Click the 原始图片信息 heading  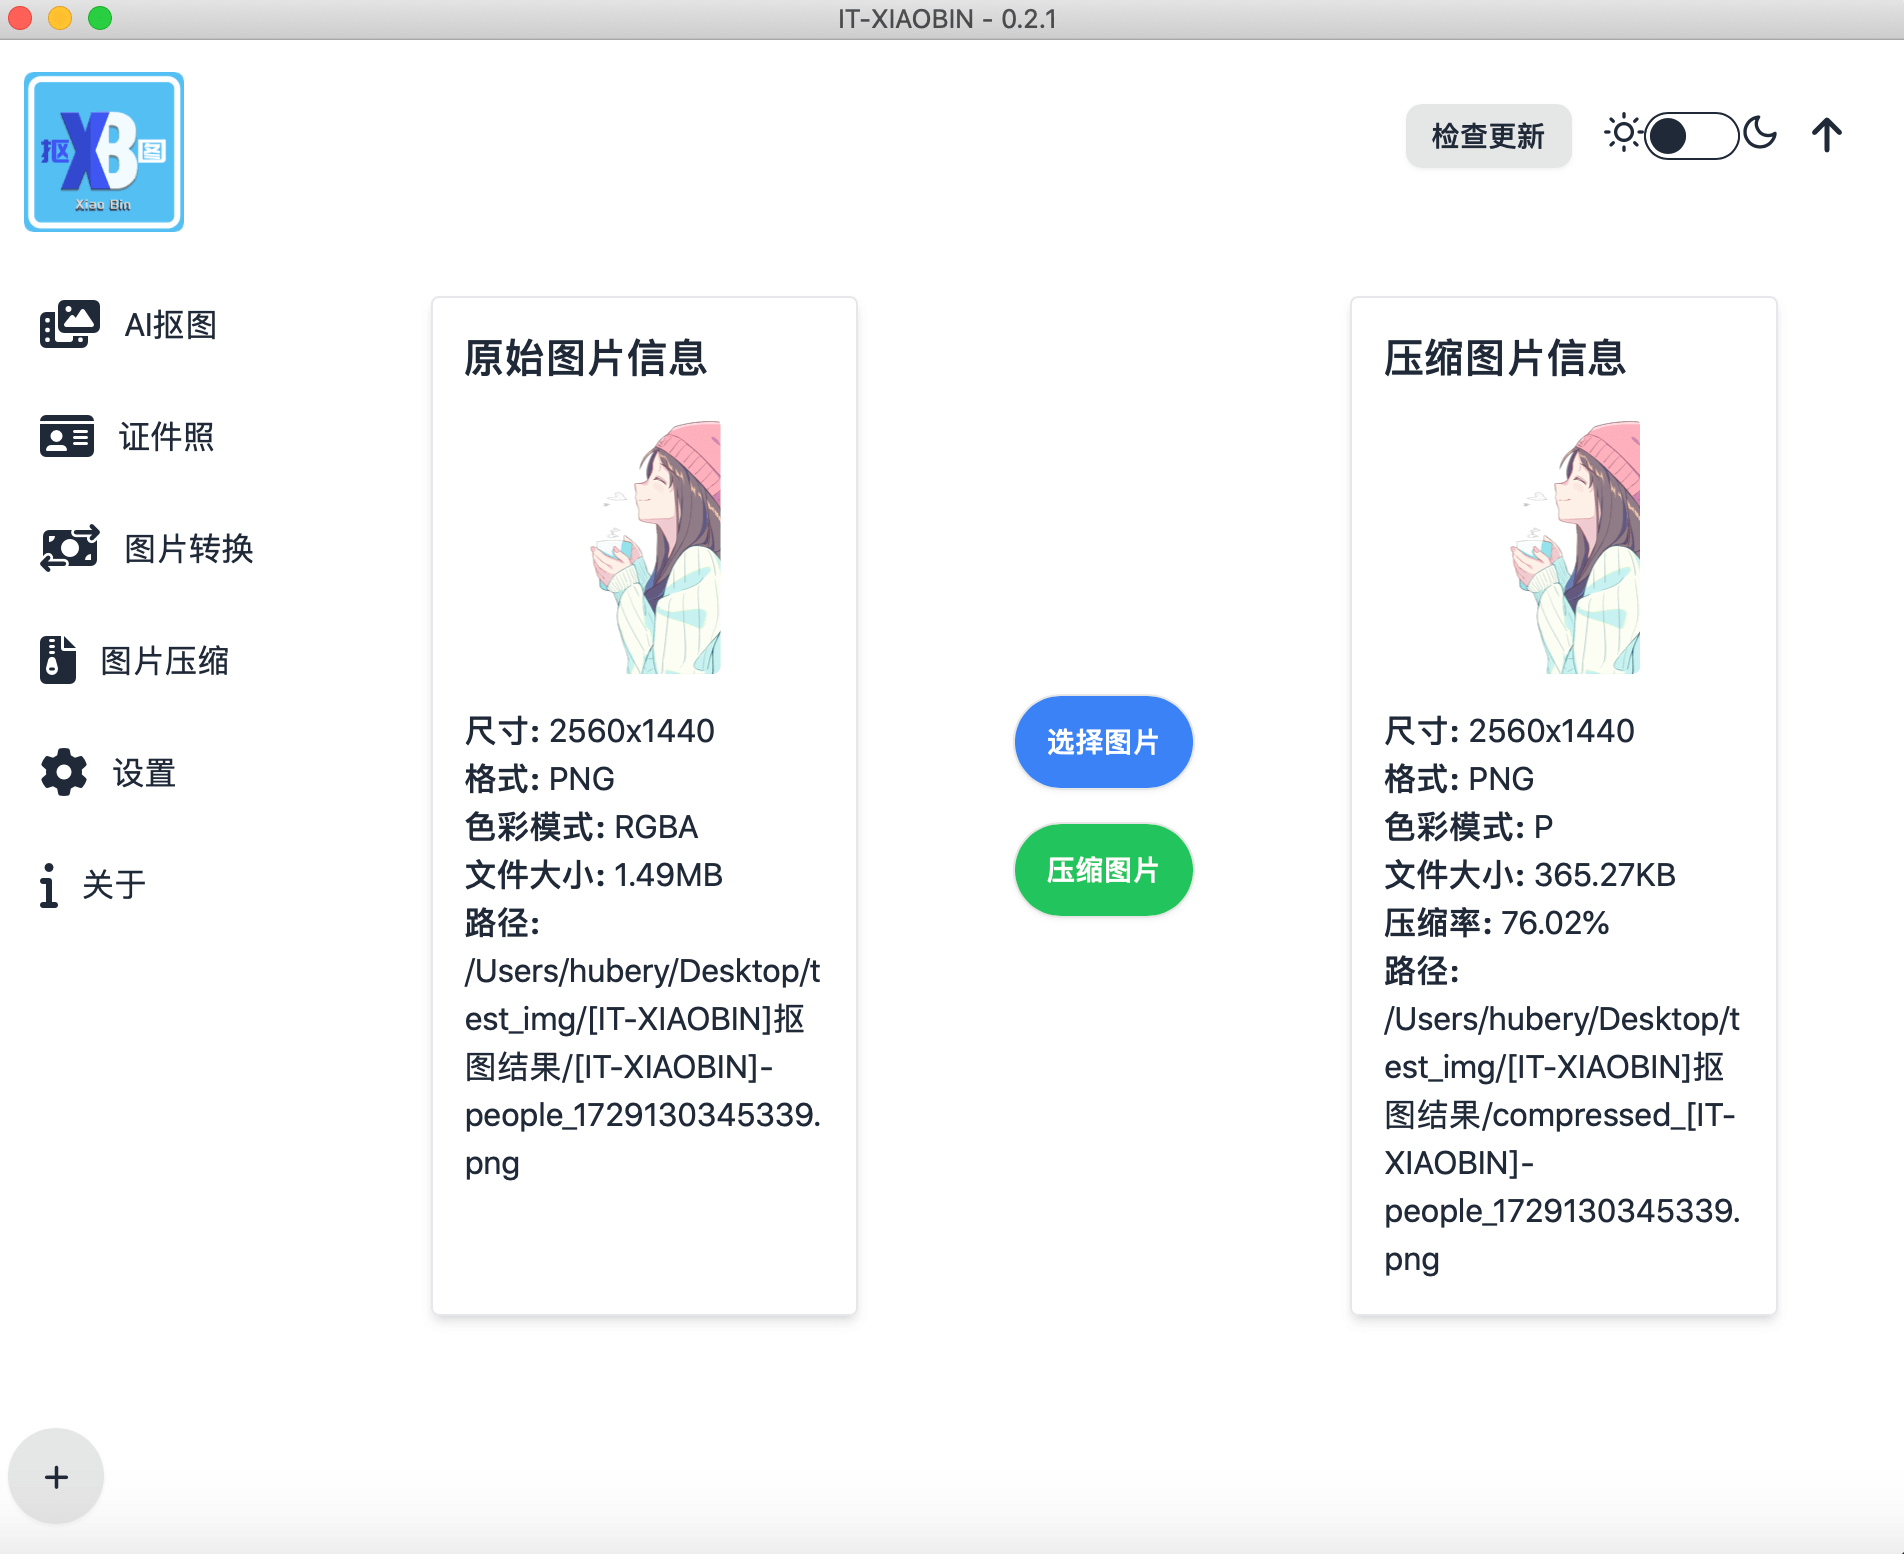(586, 358)
